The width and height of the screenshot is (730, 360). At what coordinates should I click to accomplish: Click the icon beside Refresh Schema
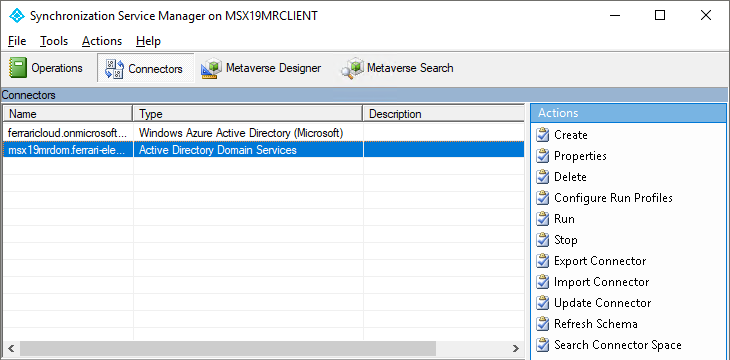(x=543, y=324)
